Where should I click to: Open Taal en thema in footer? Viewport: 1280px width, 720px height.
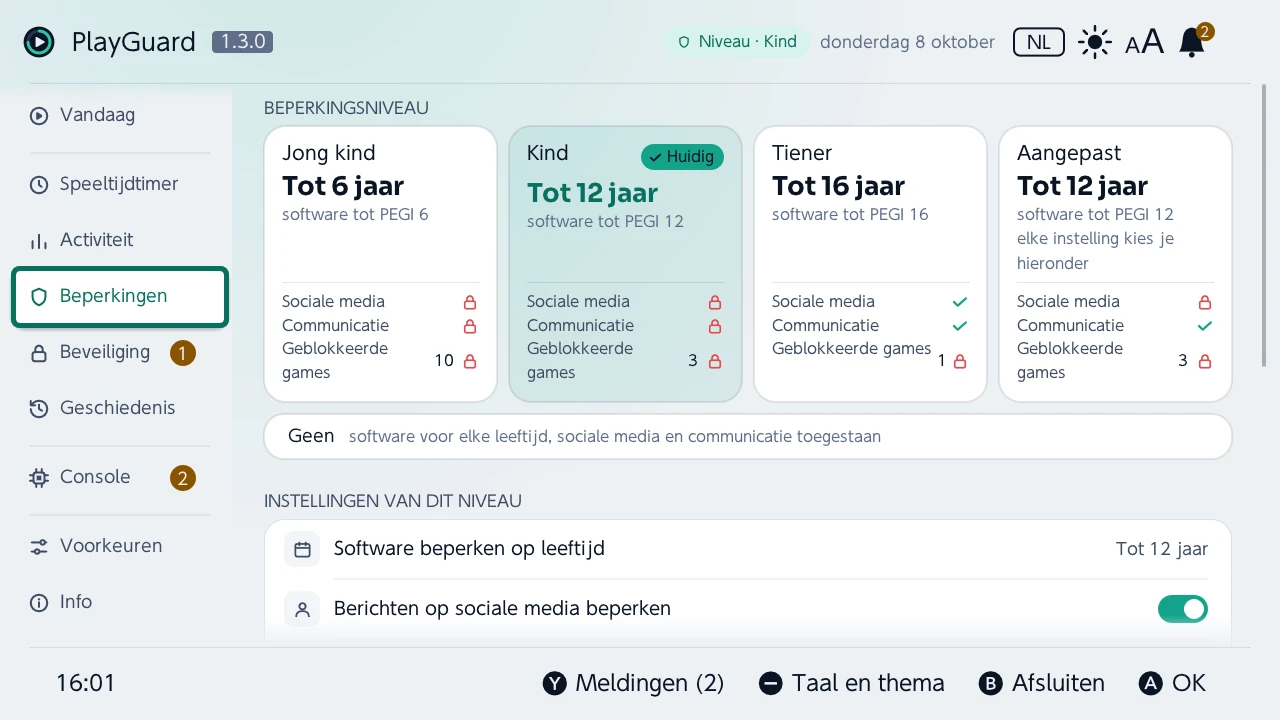[851, 683]
